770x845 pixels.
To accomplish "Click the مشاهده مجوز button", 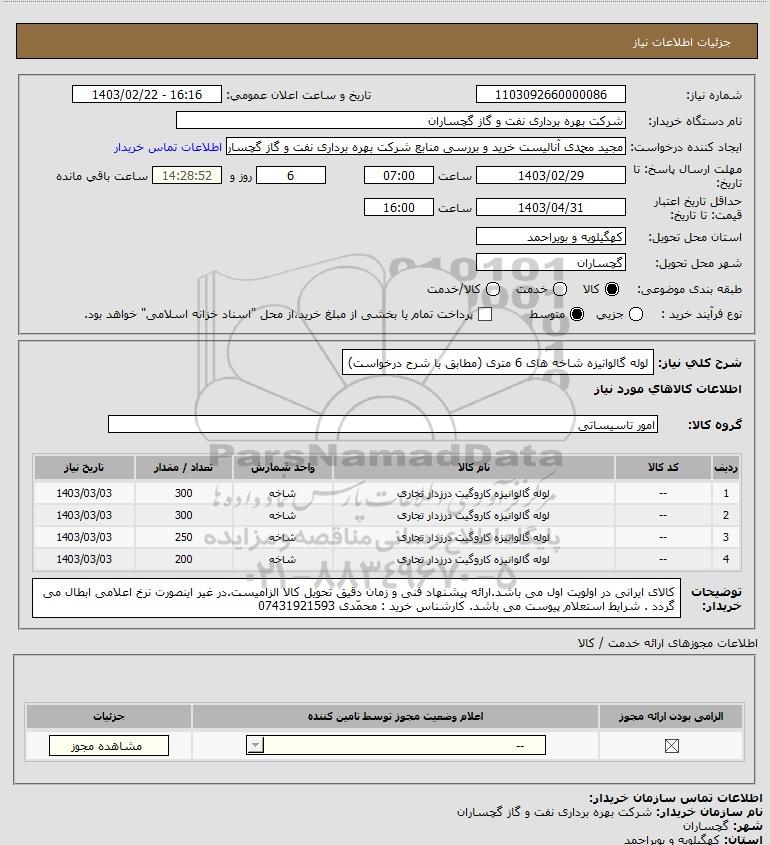I will [109, 746].
